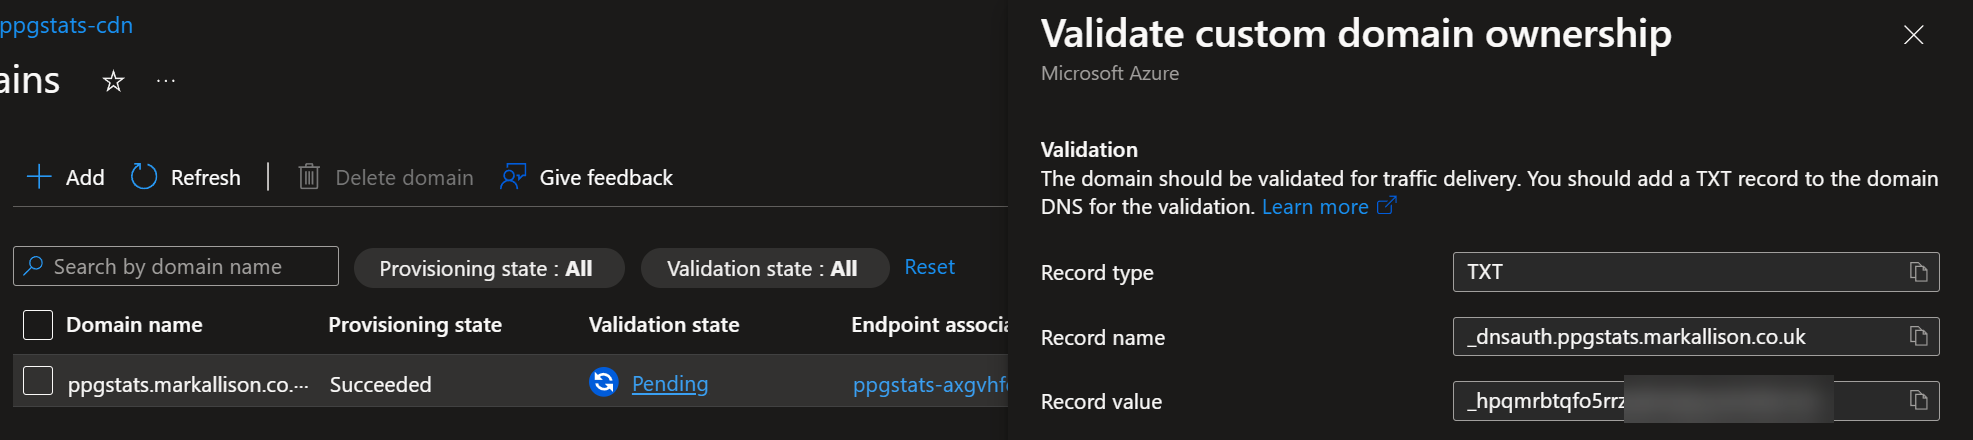This screenshot has width=1973, height=440.
Task: Go to ppgstats-cdn breadcrumb
Action: click(x=66, y=25)
